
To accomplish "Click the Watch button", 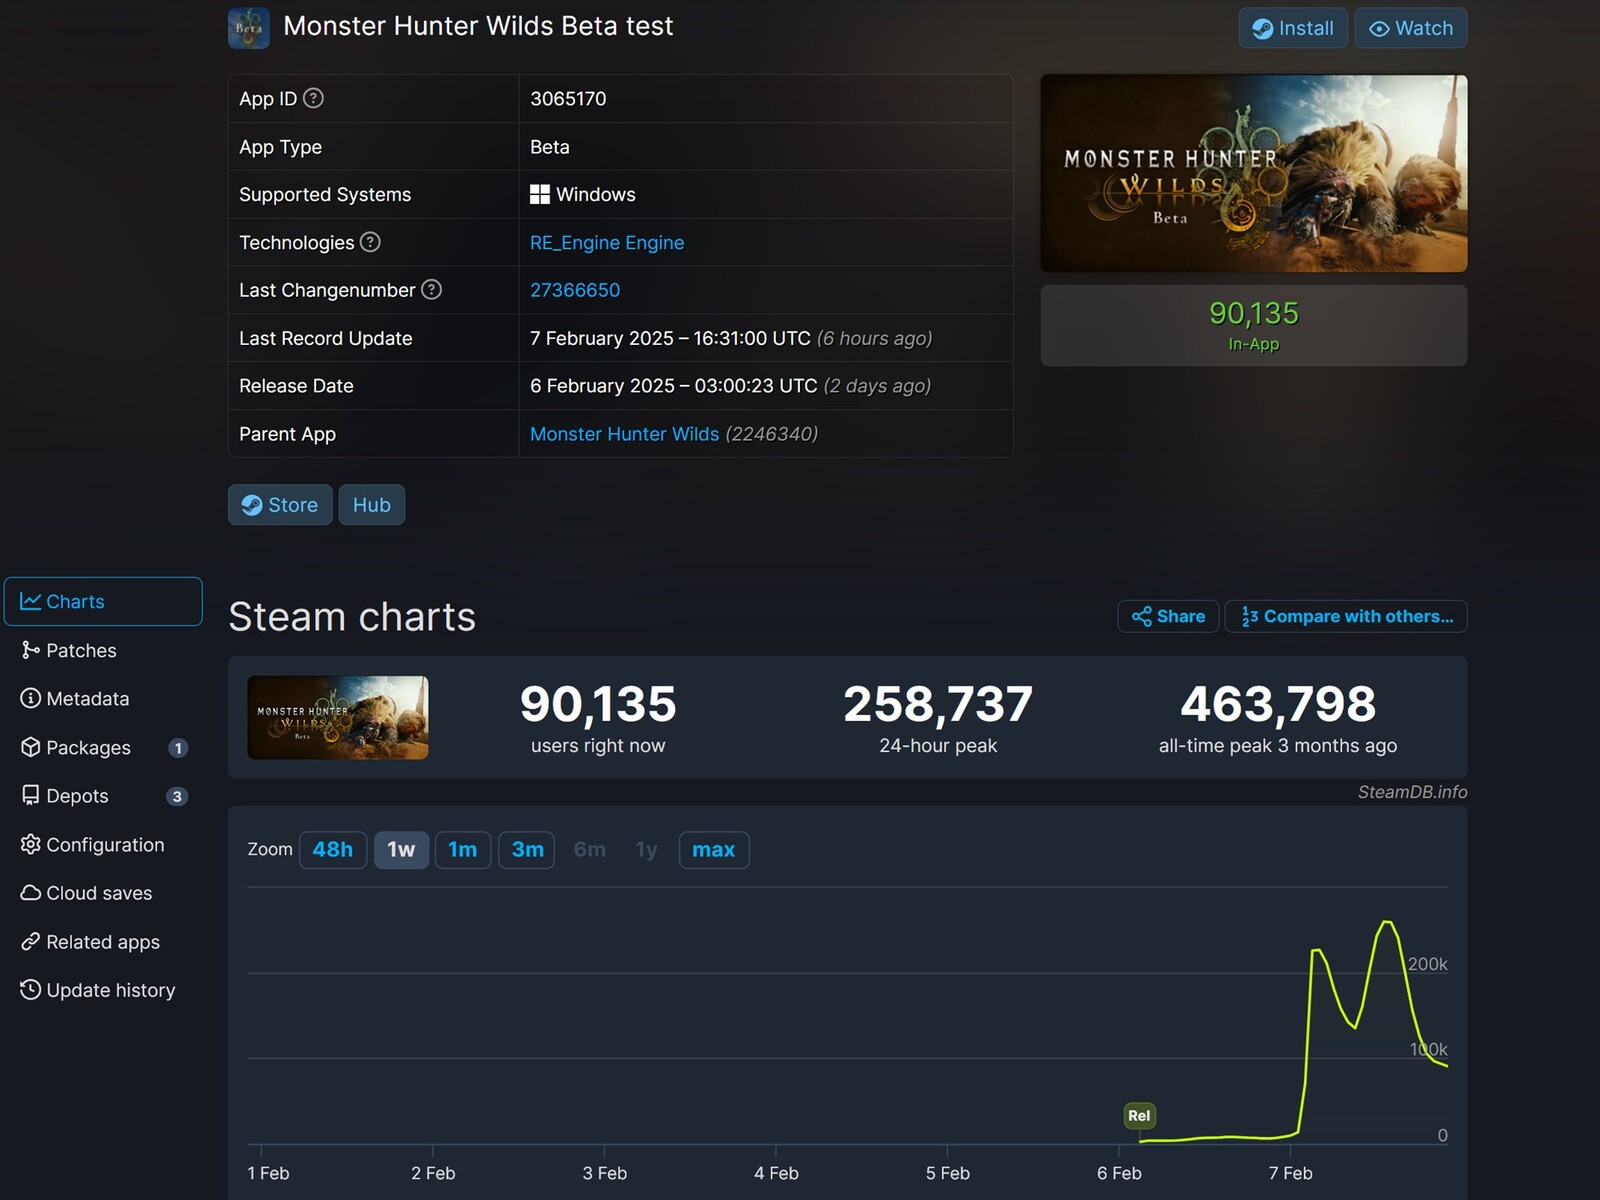I will [x=1411, y=28].
